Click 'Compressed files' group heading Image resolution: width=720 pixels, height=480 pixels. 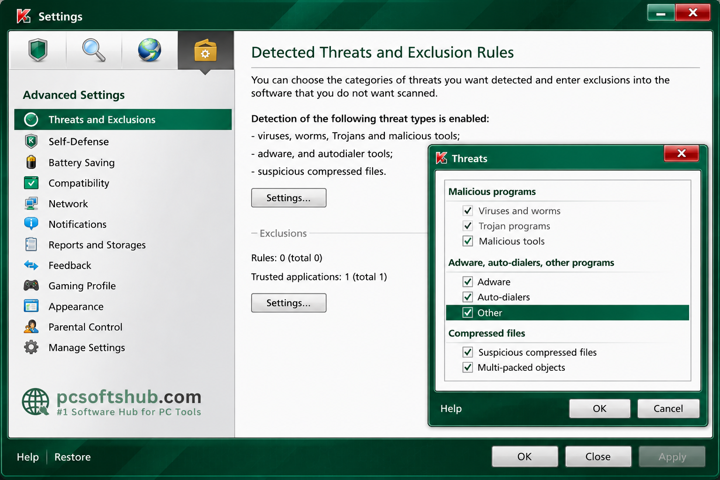coord(487,333)
